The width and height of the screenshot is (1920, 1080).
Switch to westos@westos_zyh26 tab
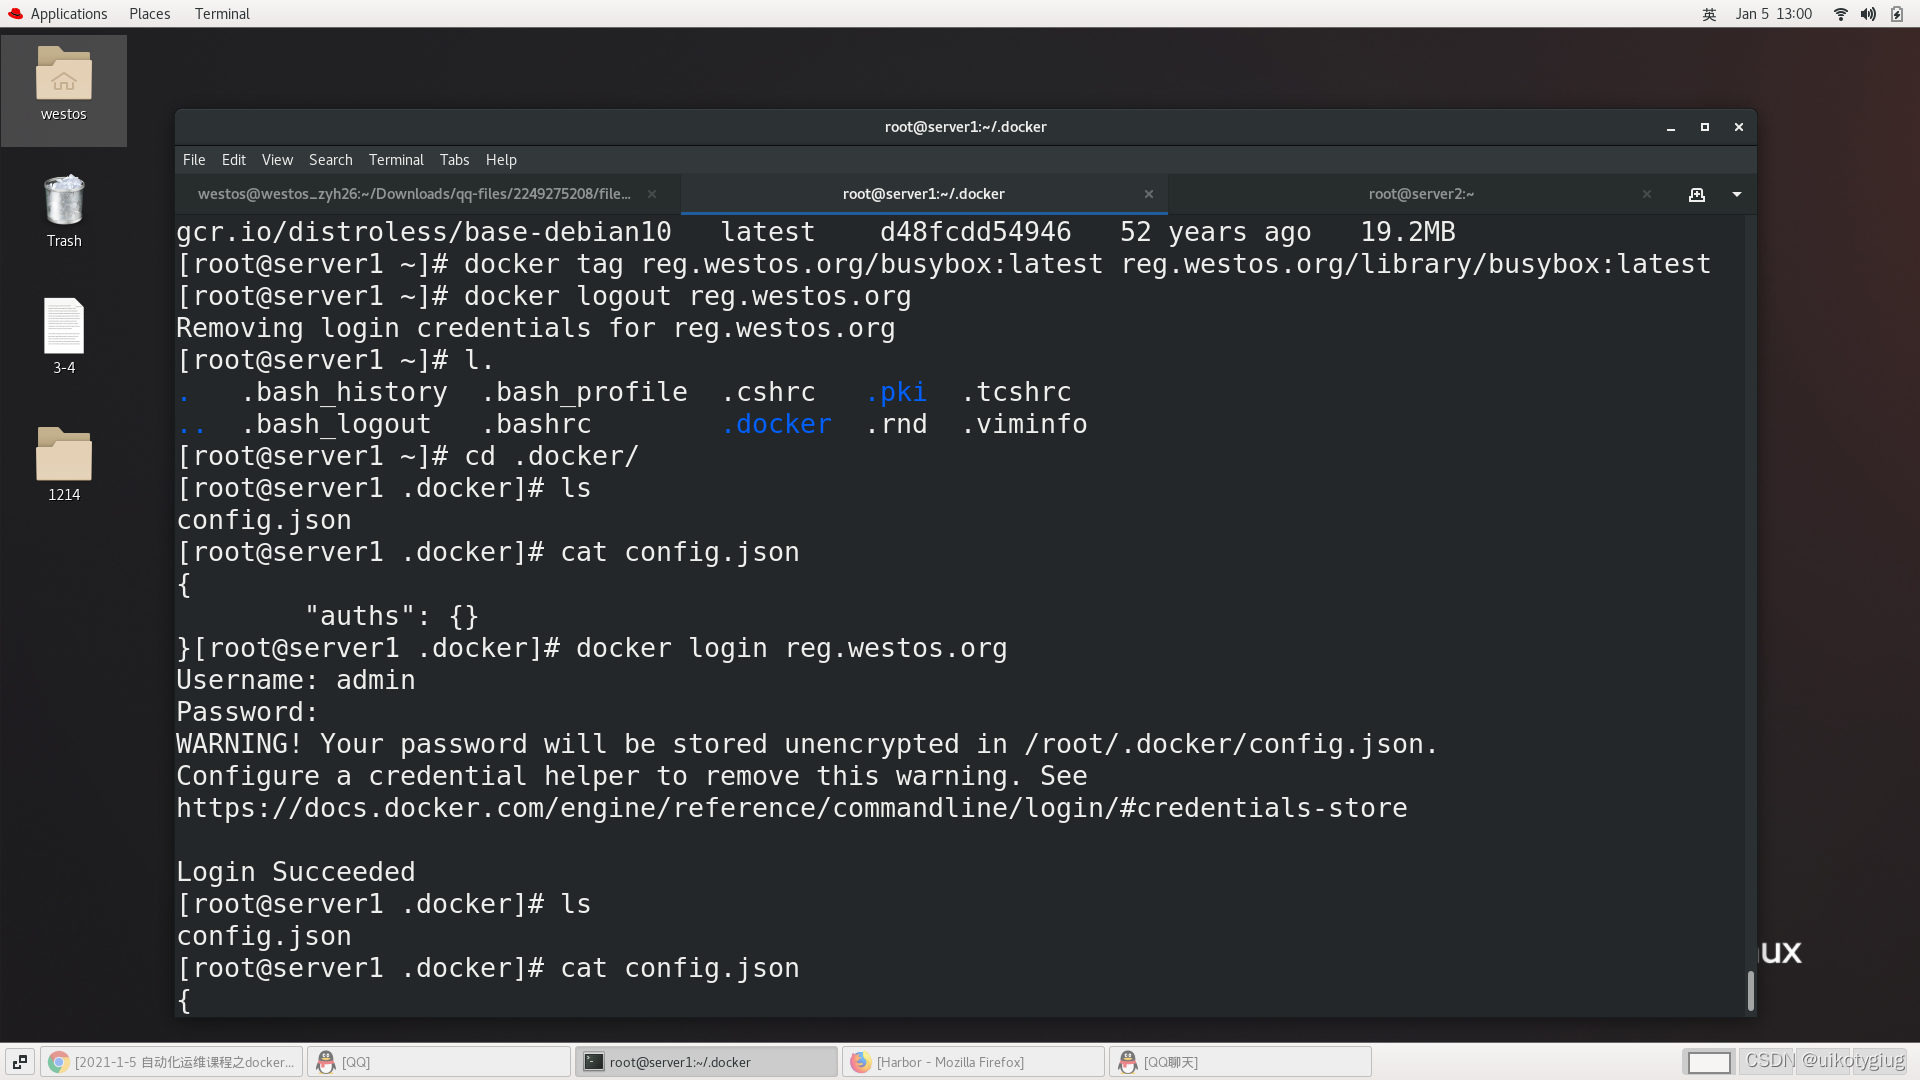tap(414, 193)
